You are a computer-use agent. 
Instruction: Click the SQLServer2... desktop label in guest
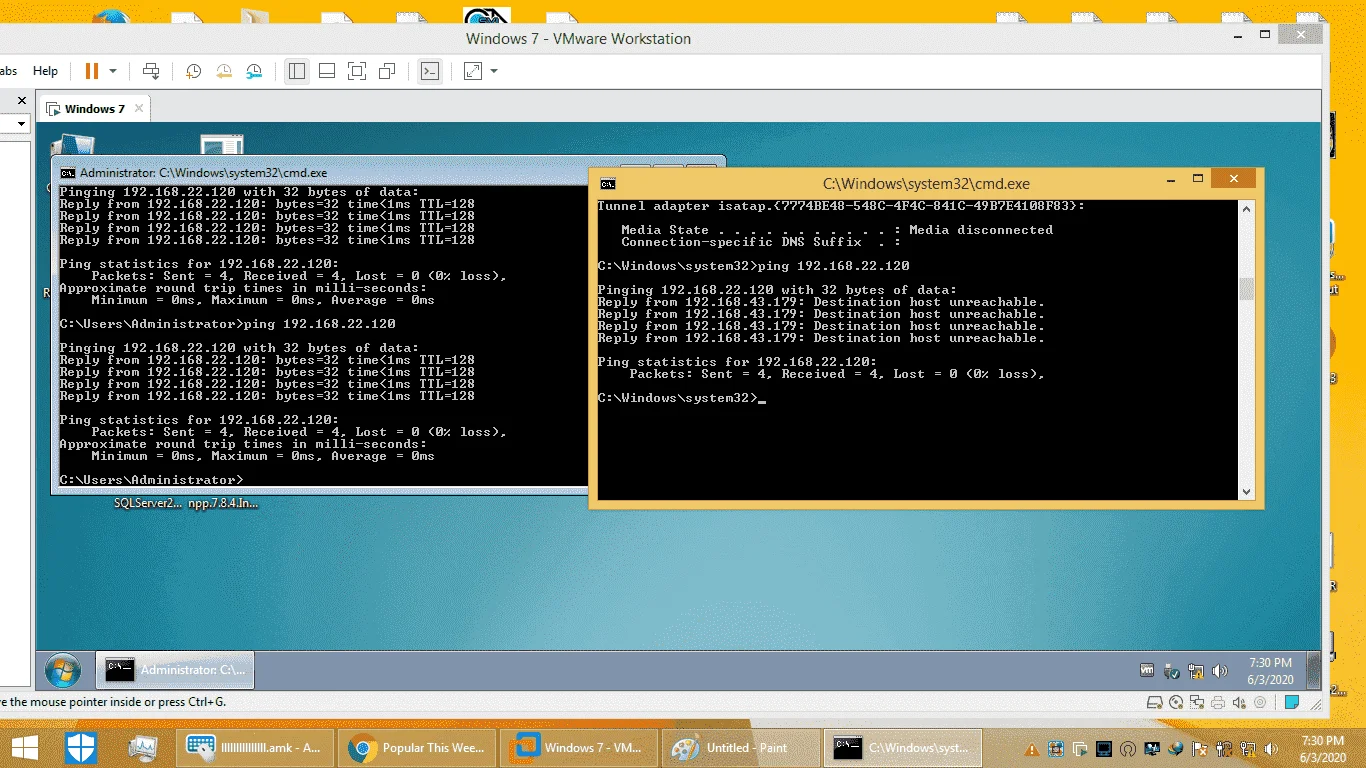coord(148,503)
